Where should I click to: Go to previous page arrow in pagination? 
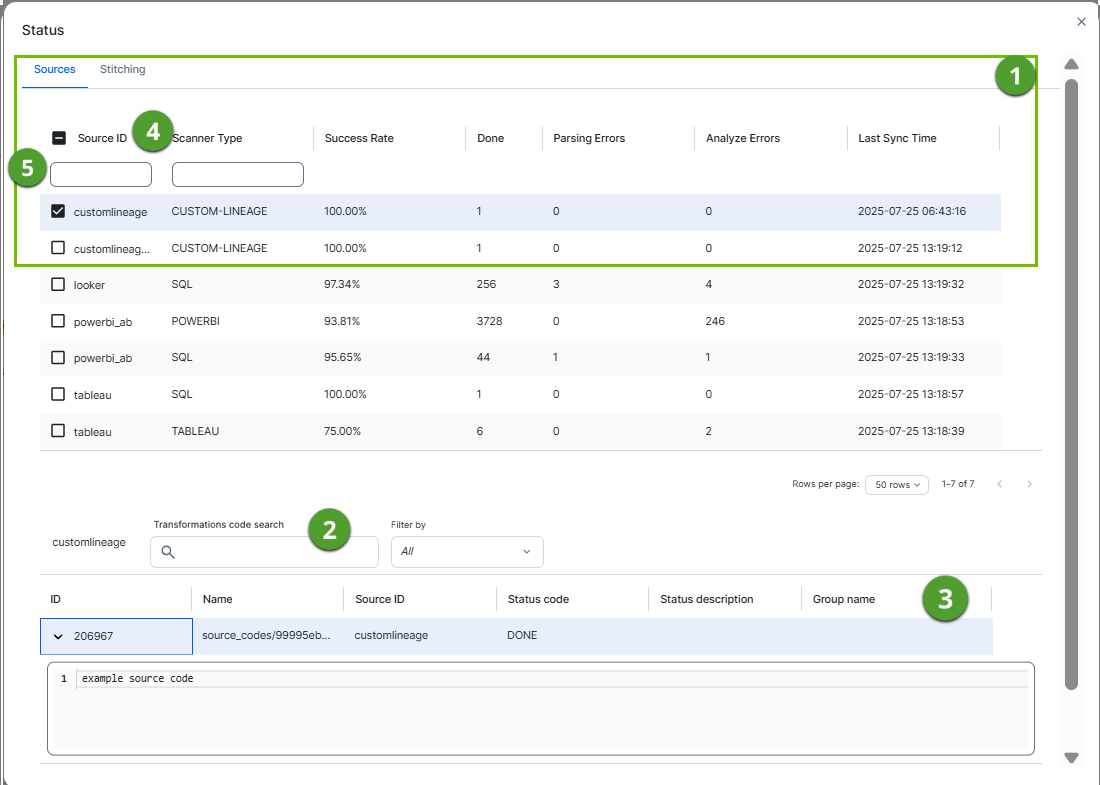tap(999, 484)
